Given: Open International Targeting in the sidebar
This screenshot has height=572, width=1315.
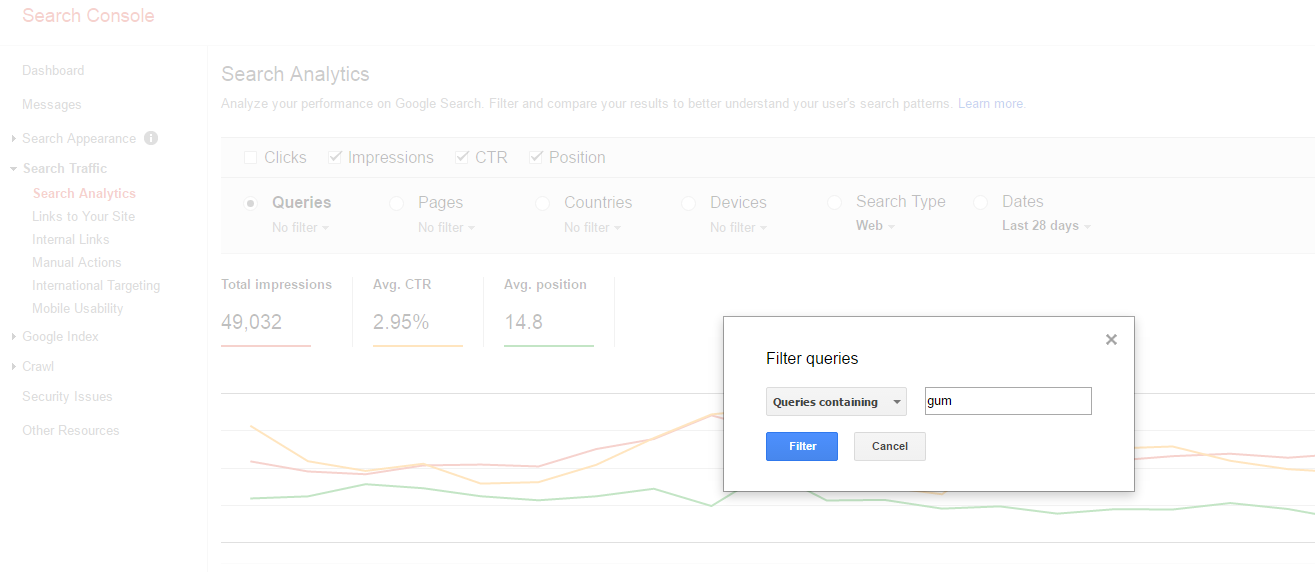Looking at the screenshot, I should point(96,286).
